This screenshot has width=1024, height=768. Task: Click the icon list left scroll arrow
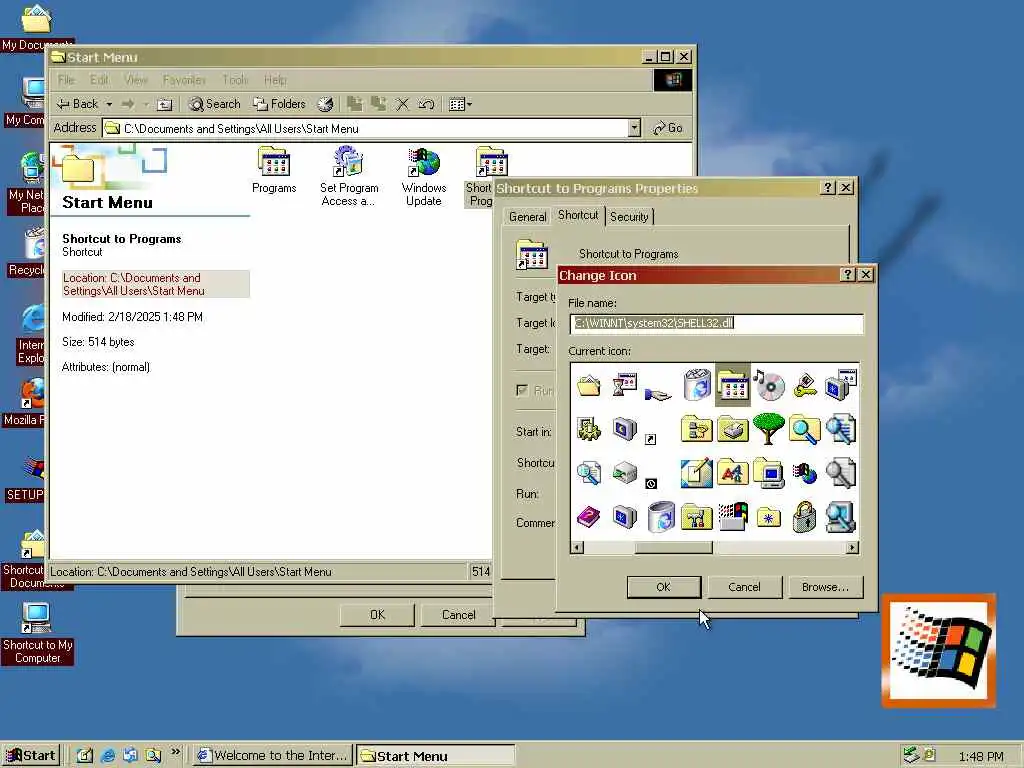tap(577, 547)
